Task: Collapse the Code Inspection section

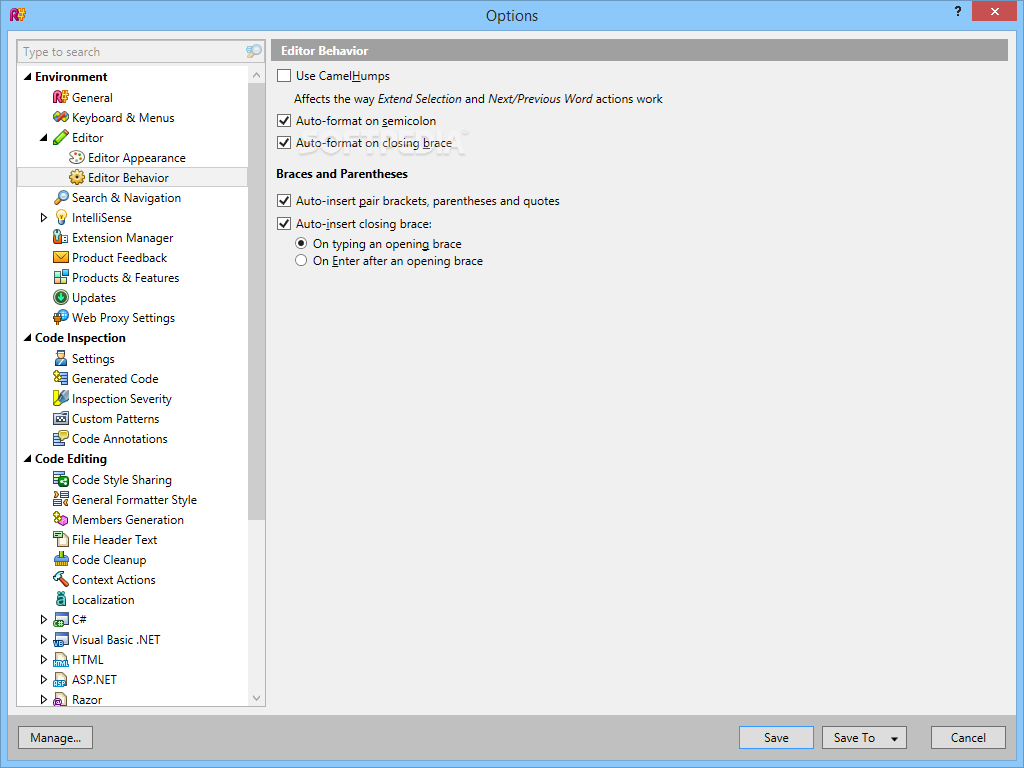Action: click(27, 338)
